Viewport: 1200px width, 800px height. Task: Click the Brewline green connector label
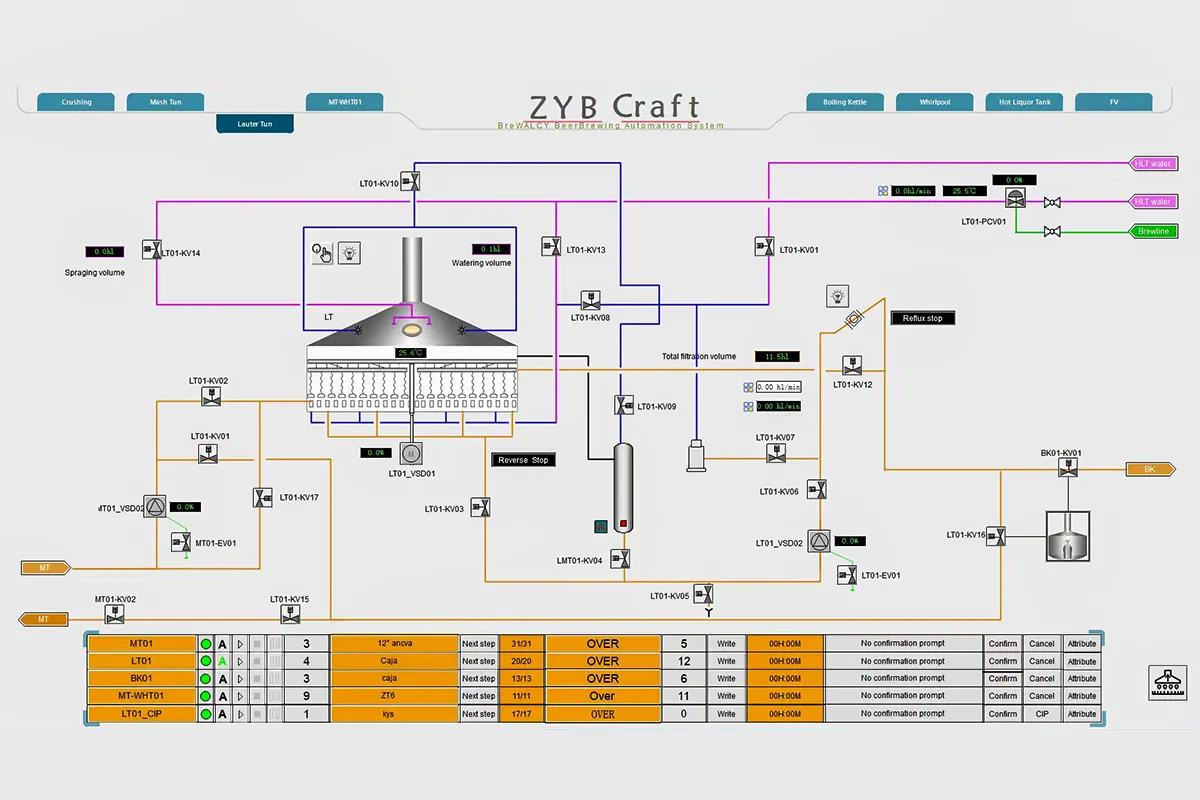[x=1152, y=231]
